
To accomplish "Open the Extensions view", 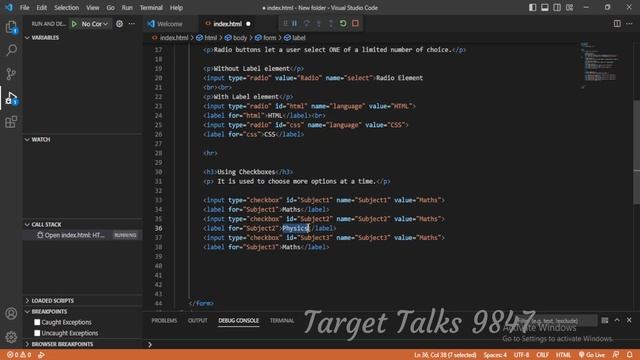I will click(x=11, y=122).
